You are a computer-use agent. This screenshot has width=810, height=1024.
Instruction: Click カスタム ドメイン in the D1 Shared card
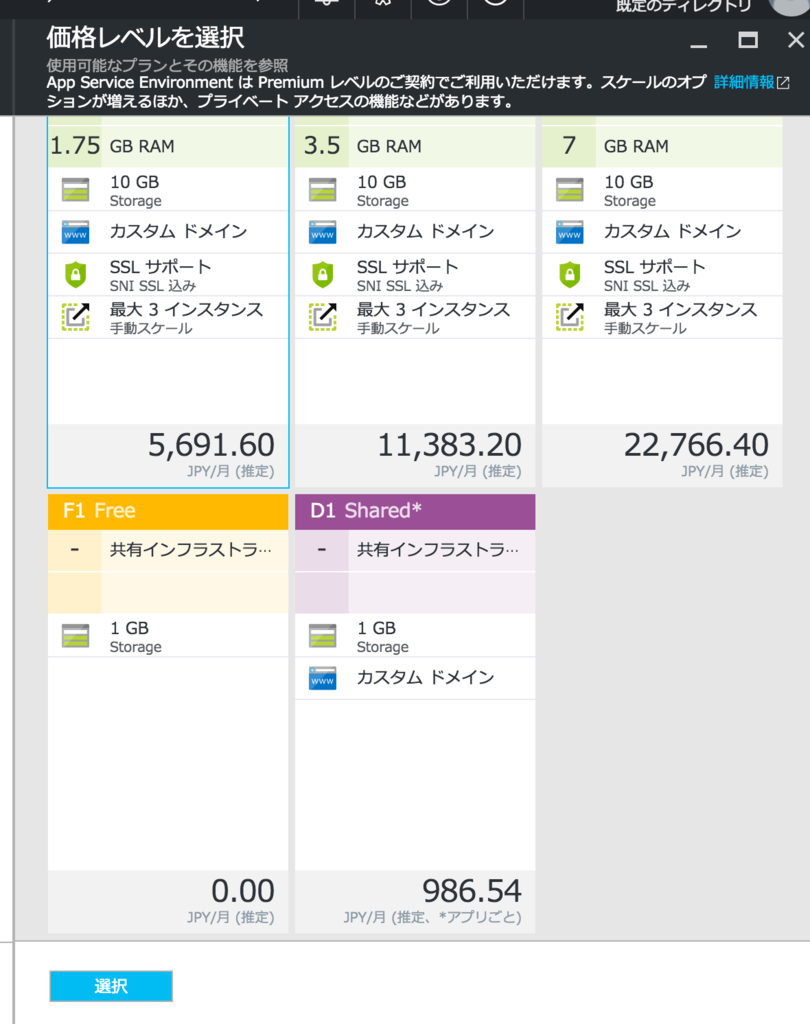click(425, 677)
